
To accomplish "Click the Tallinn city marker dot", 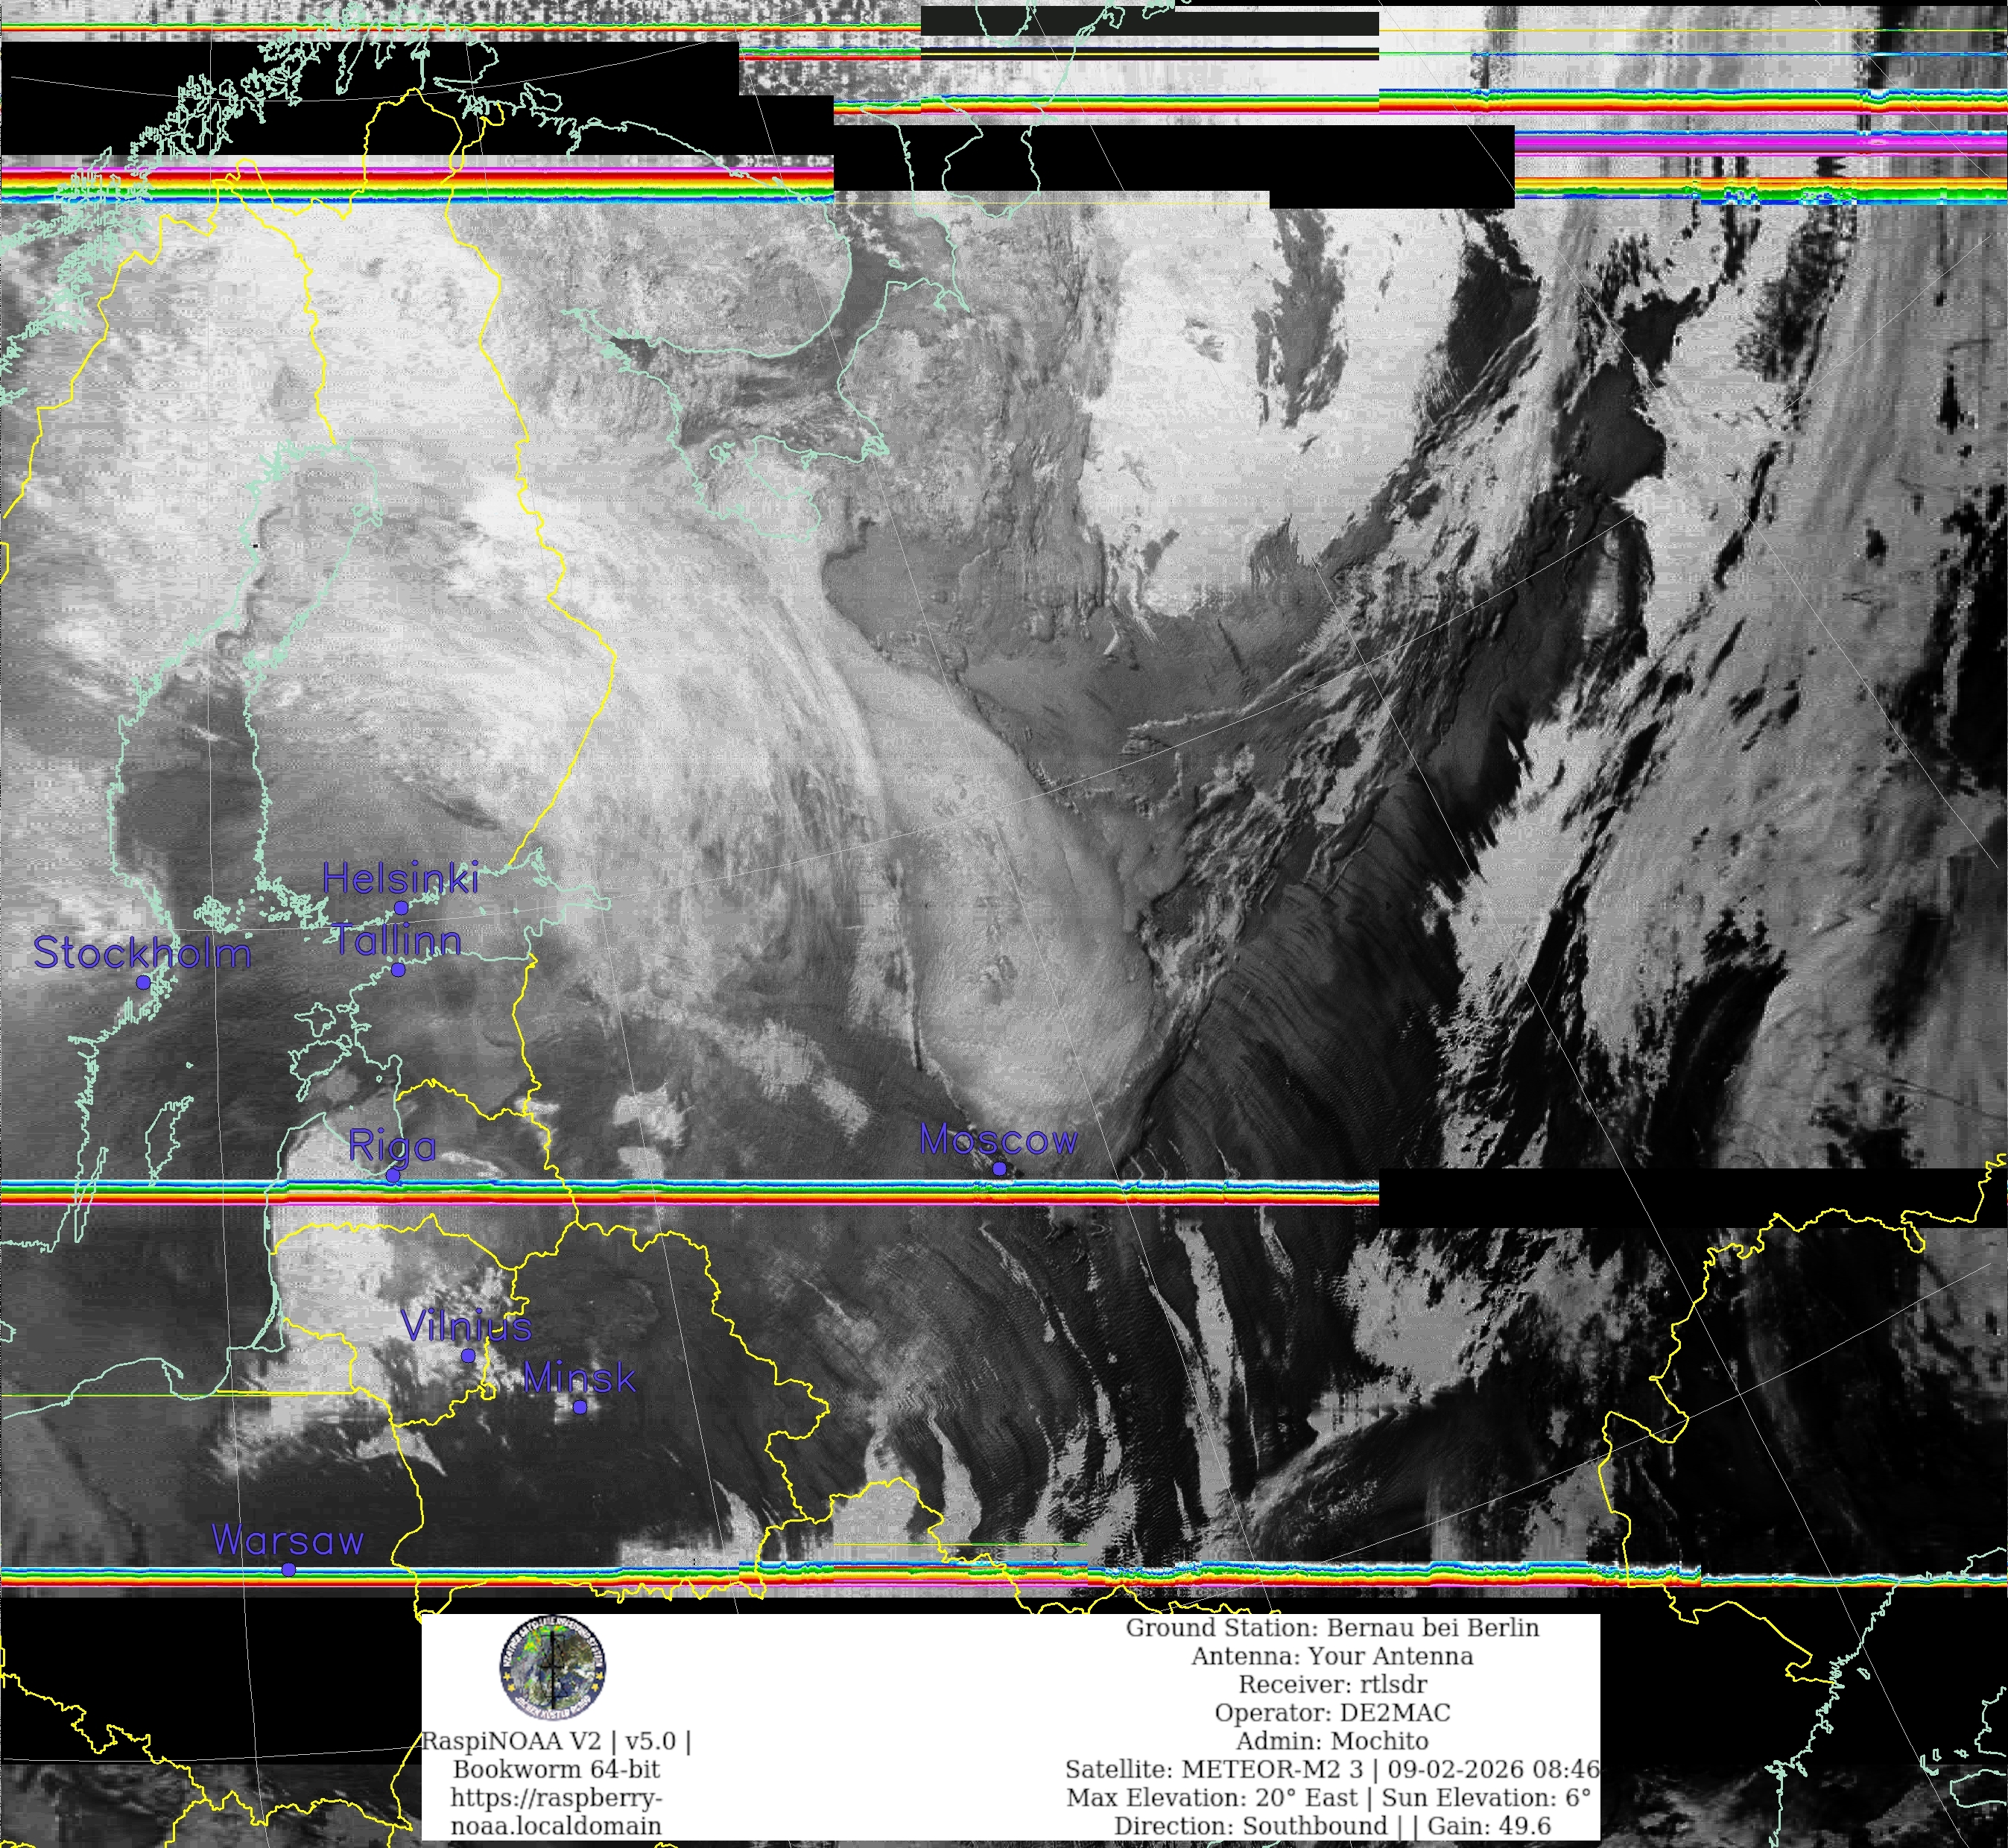I will click(x=398, y=970).
